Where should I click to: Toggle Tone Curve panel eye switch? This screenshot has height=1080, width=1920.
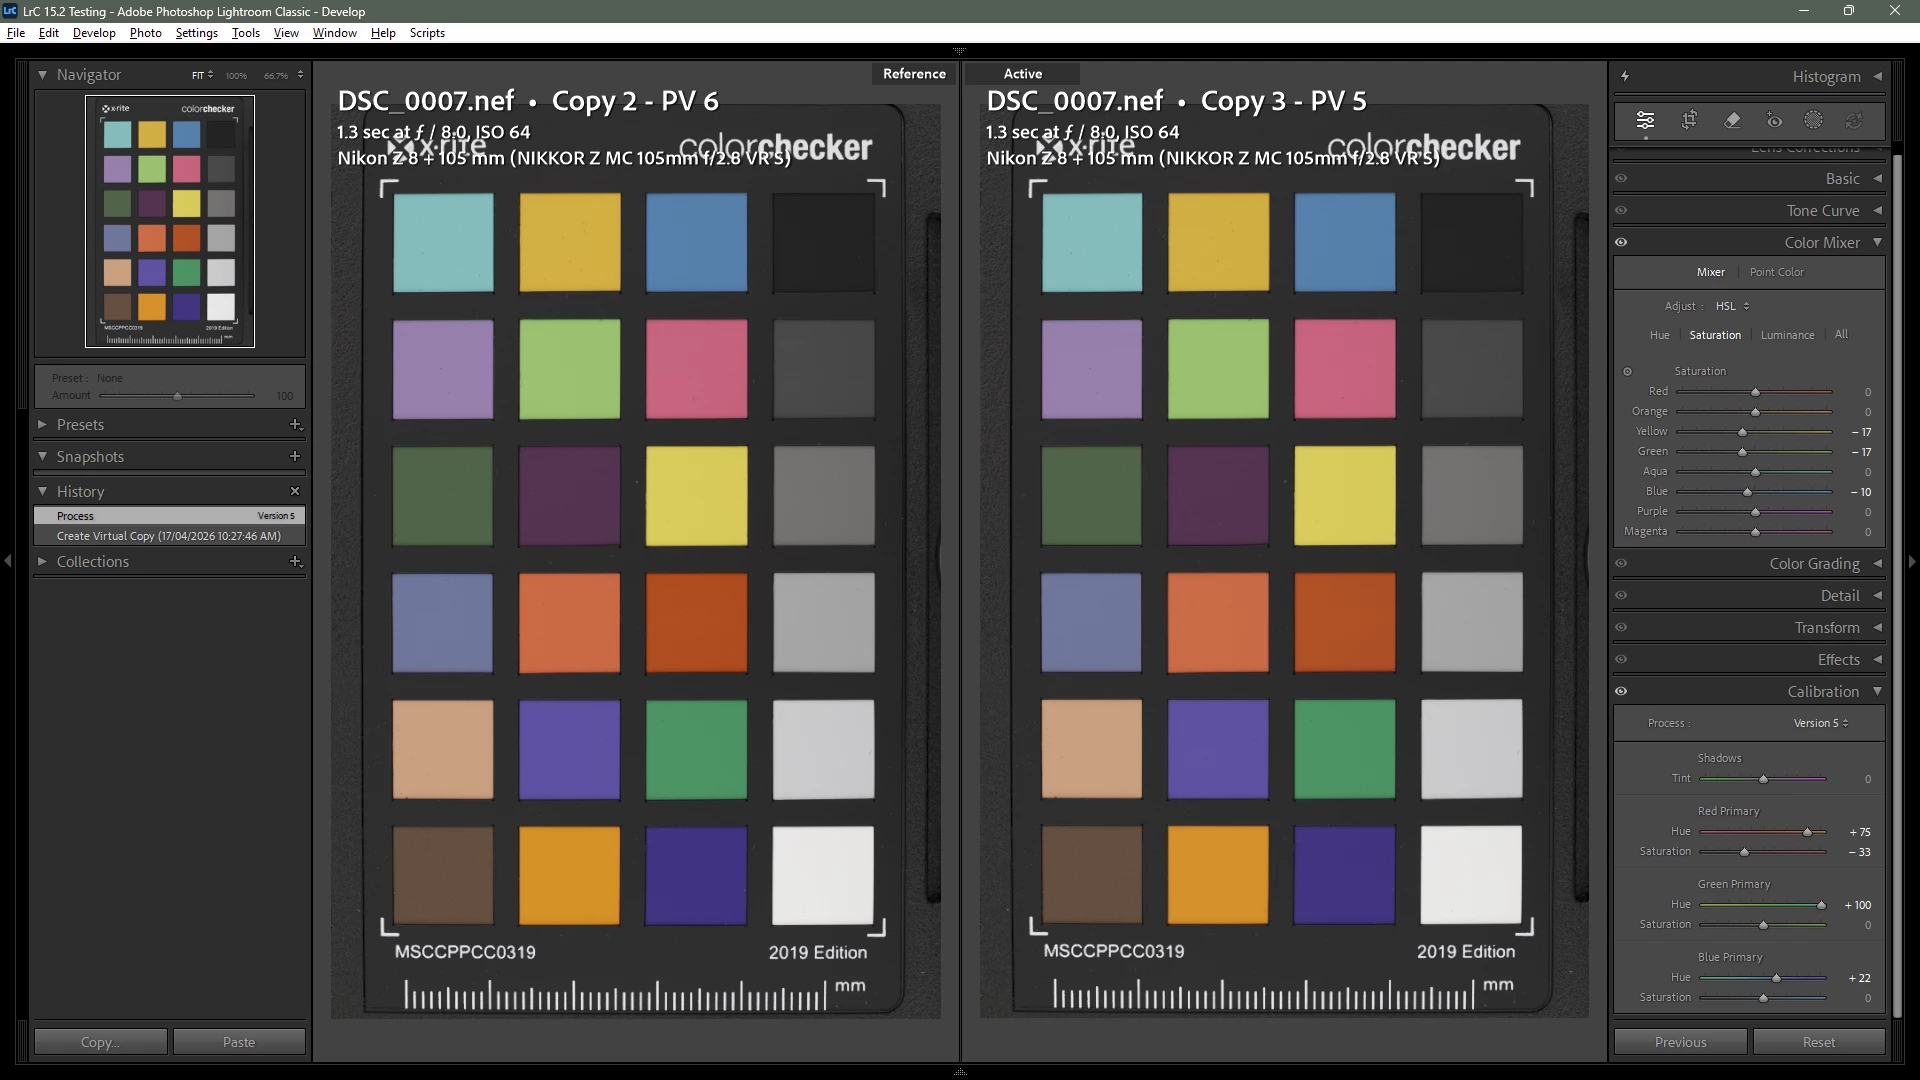1621,210
